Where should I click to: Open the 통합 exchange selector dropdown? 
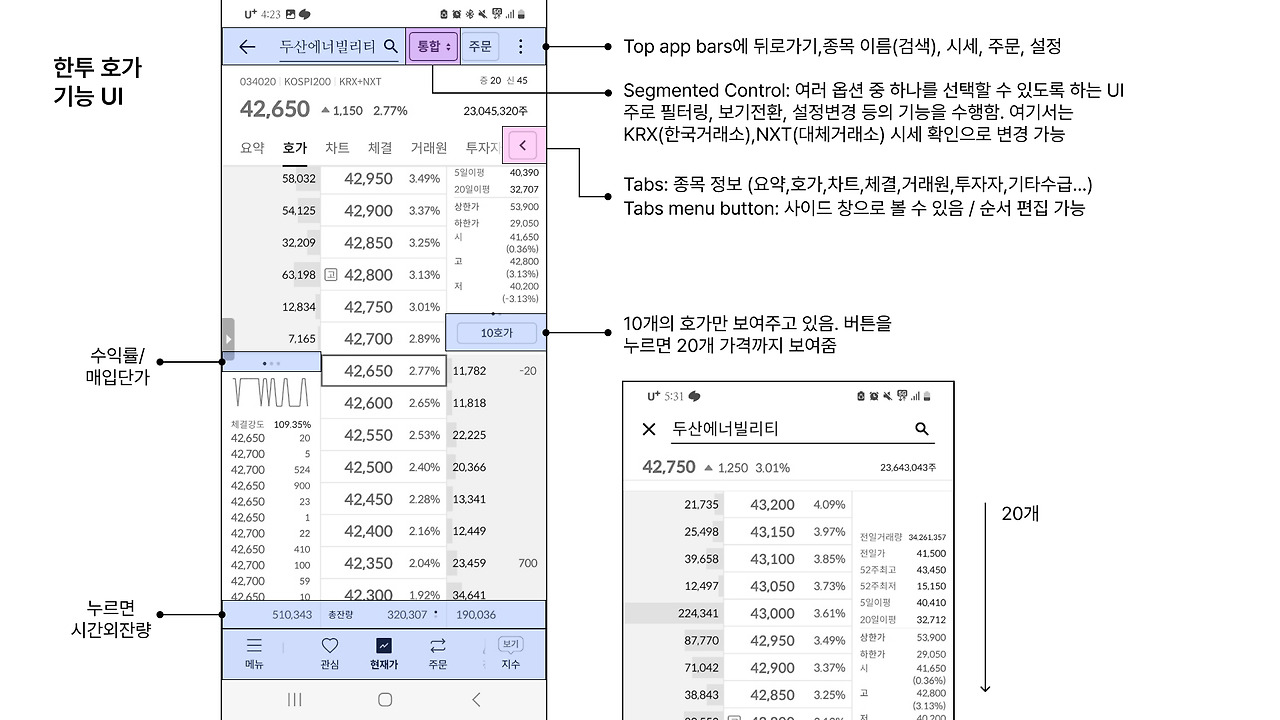pyautogui.click(x=433, y=46)
